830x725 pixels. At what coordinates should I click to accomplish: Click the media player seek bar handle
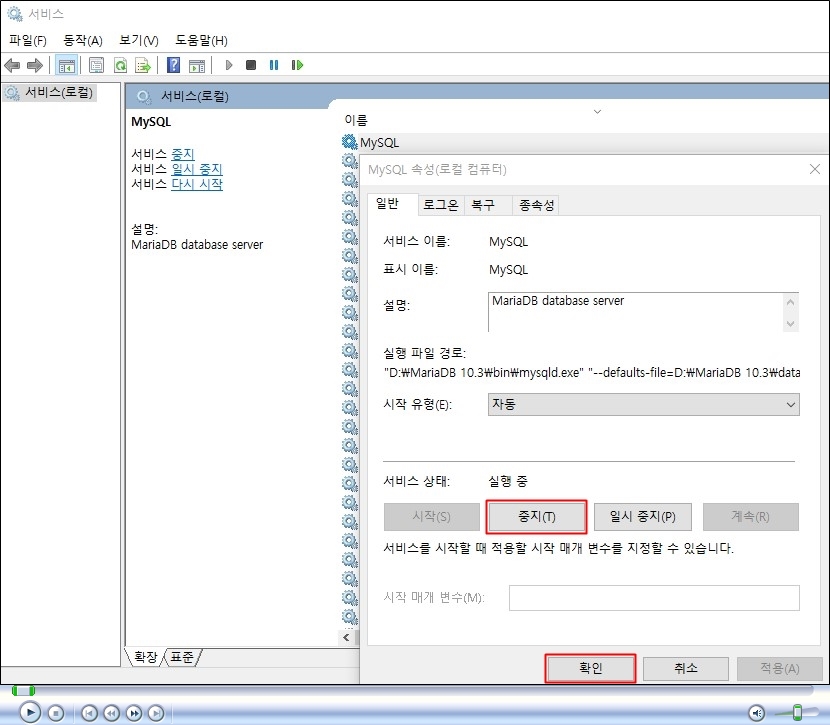coord(23,691)
